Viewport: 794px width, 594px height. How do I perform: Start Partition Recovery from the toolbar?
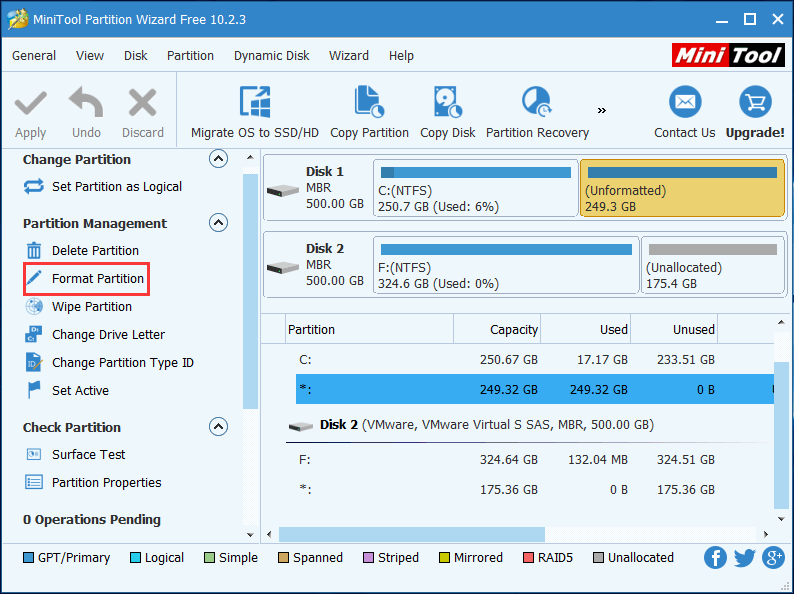coord(537,103)
